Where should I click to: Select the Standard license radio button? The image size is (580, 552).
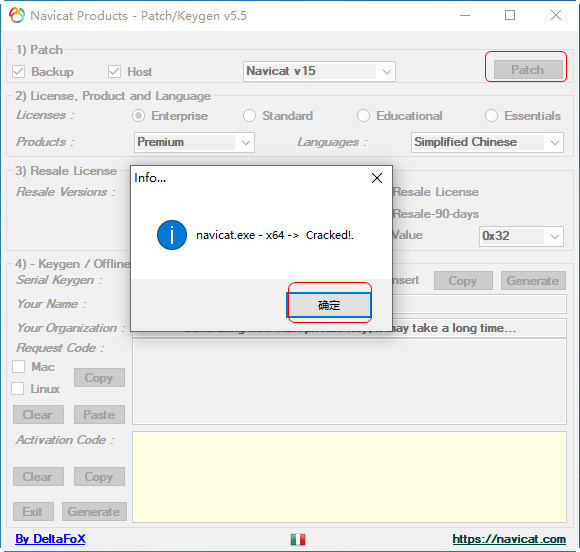point(249,116)
